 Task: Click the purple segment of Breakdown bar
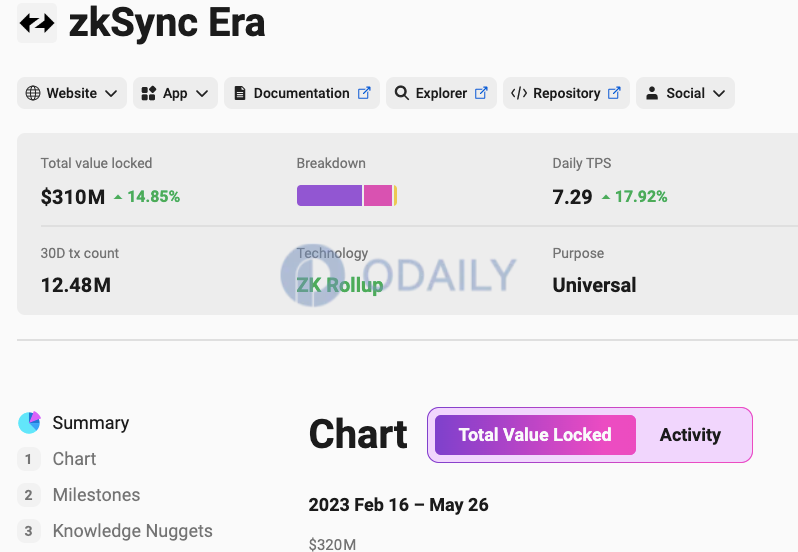(x=329, y=196)
